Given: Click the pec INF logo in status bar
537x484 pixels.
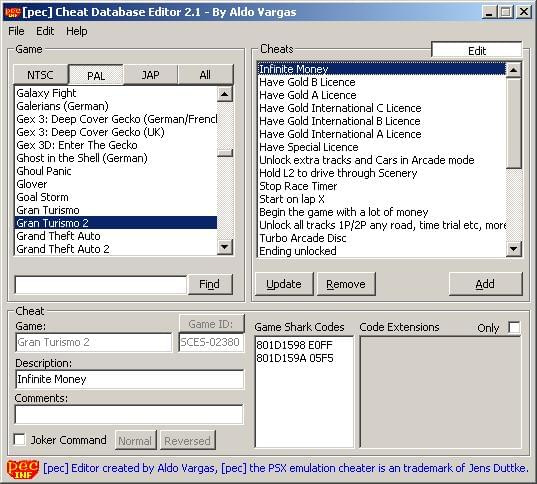Looking at the screenshot, I should pos(23,469).
